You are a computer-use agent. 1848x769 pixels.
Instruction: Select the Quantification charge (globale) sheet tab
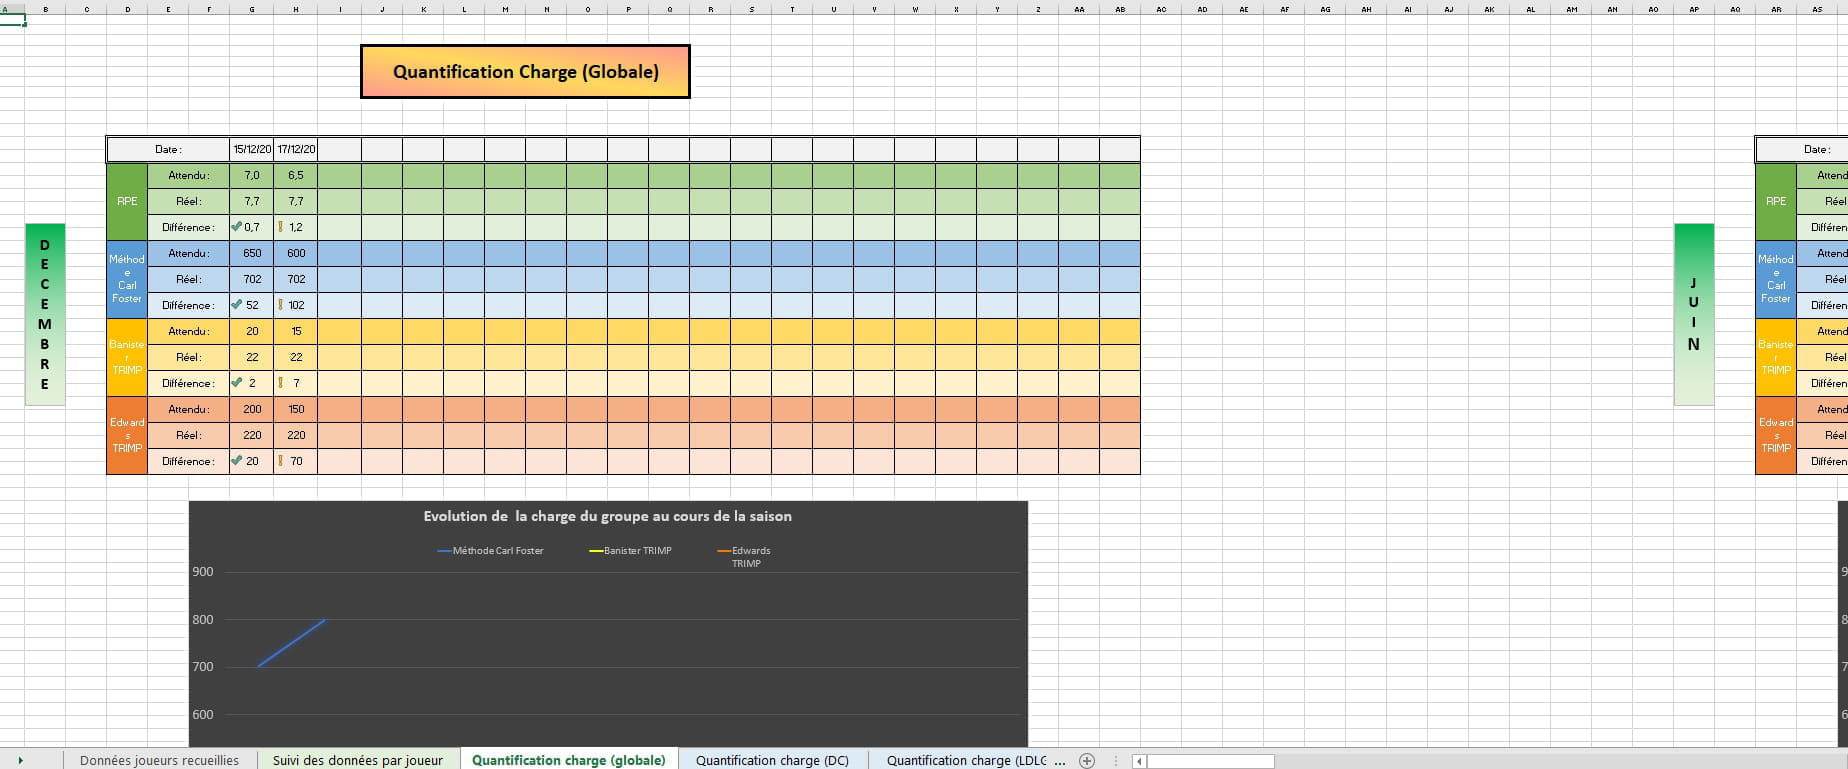point(568,761)
